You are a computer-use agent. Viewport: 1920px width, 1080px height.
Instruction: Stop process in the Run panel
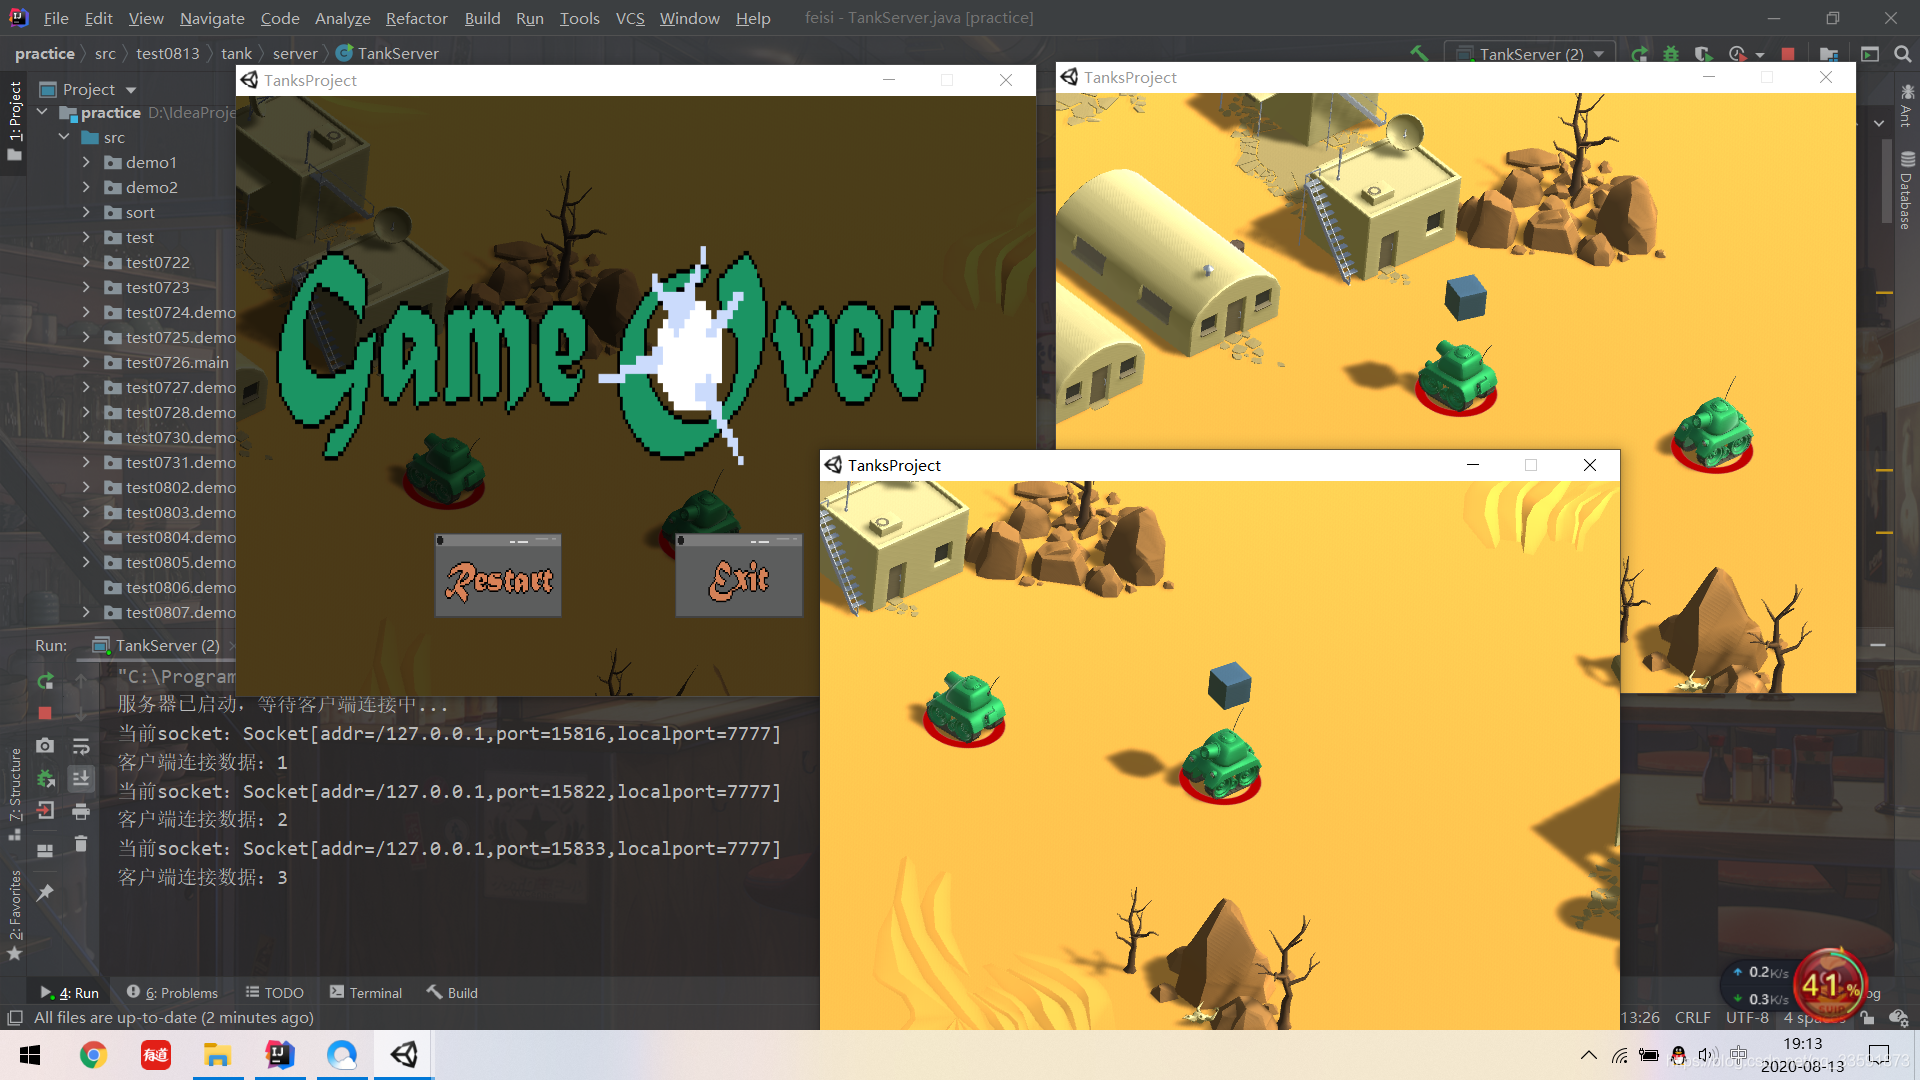45,713
